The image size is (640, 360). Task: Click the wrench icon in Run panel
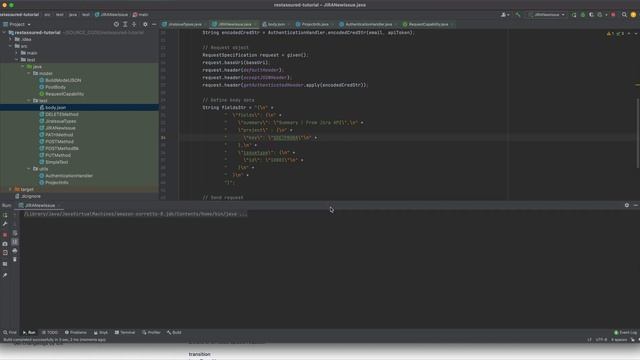[x=5, y=224]
